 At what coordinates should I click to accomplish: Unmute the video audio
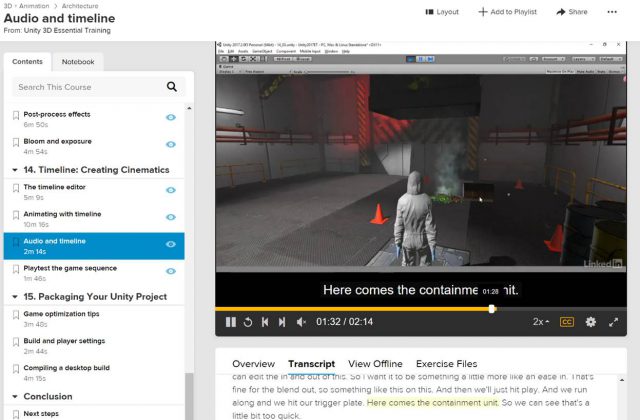click(x=301, y=322)
